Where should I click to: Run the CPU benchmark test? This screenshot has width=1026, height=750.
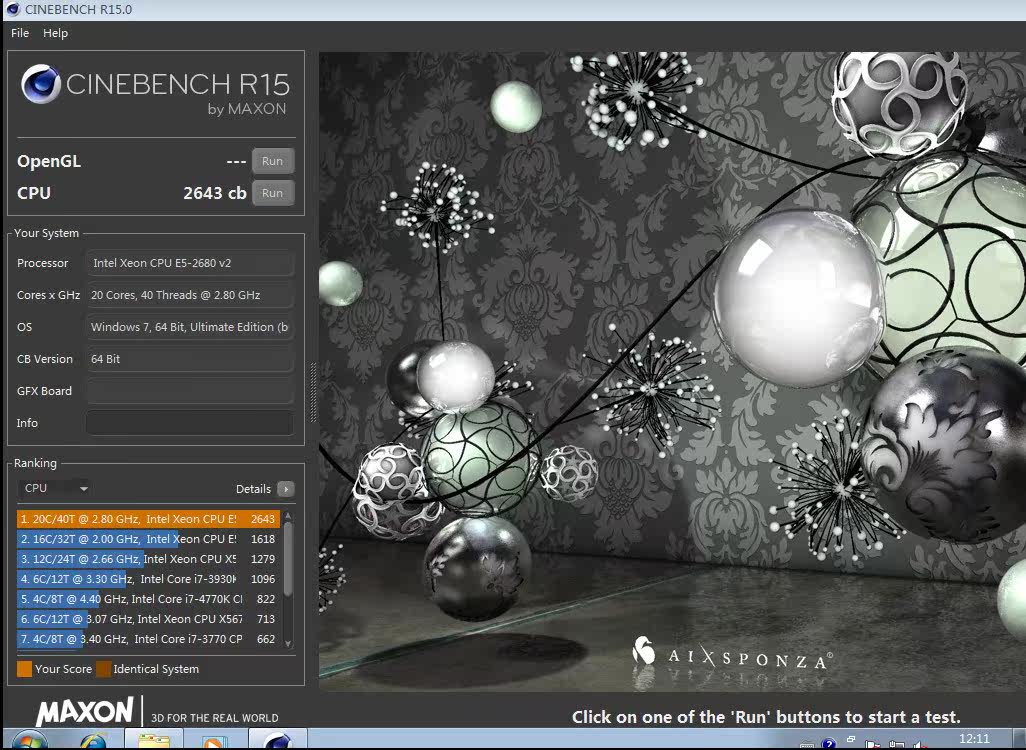[273, 193]
